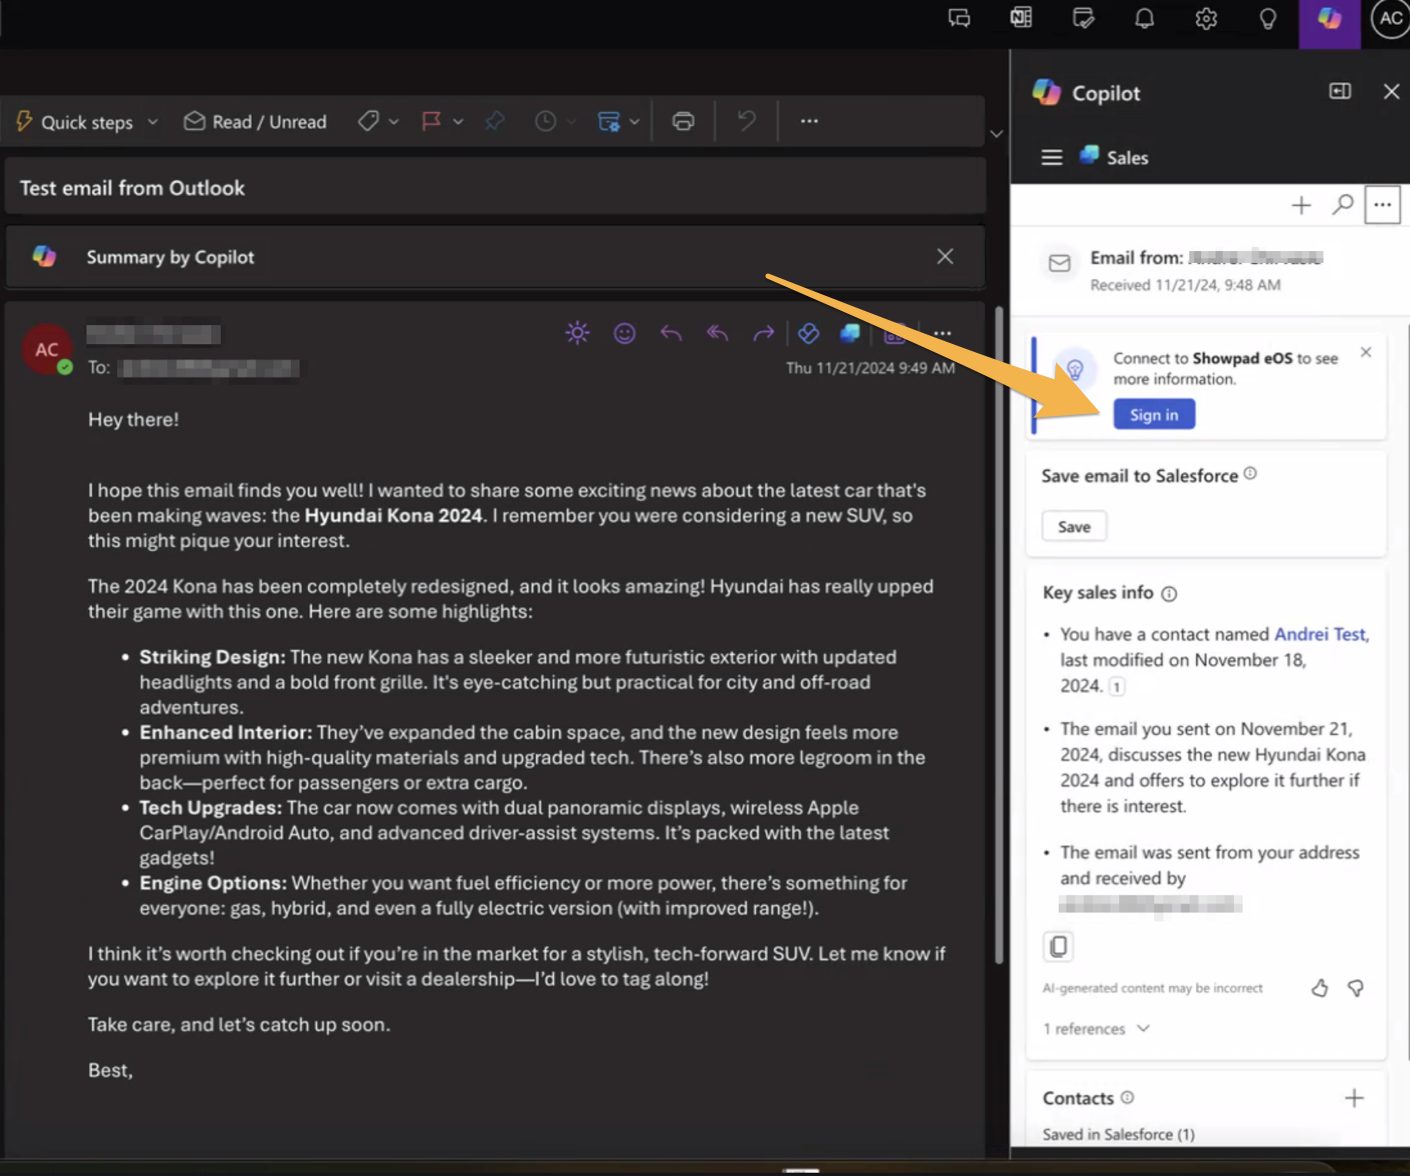
Task: Sign in to Showpad eOS
Action: (x=1154, y=415)
